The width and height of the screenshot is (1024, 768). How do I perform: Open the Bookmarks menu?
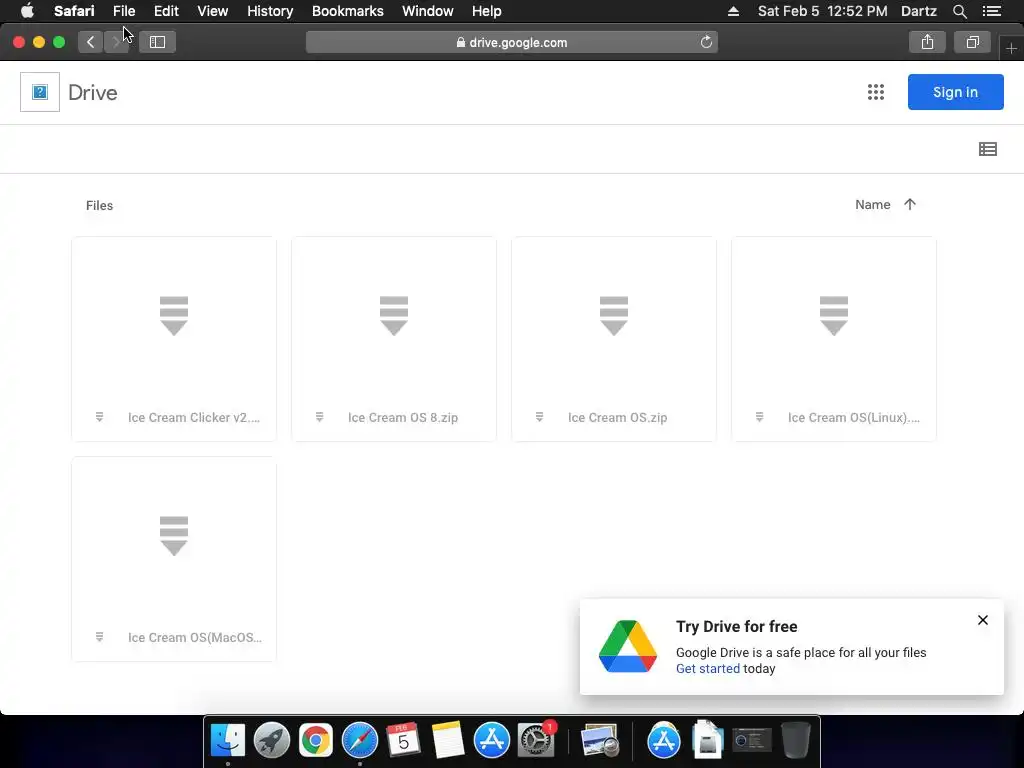pyautogui.click(x=347, y=11)
